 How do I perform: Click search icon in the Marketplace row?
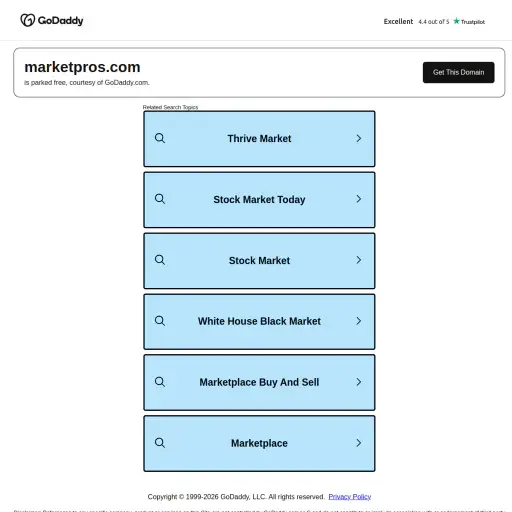pyautogui.click(x=160, y=443)
